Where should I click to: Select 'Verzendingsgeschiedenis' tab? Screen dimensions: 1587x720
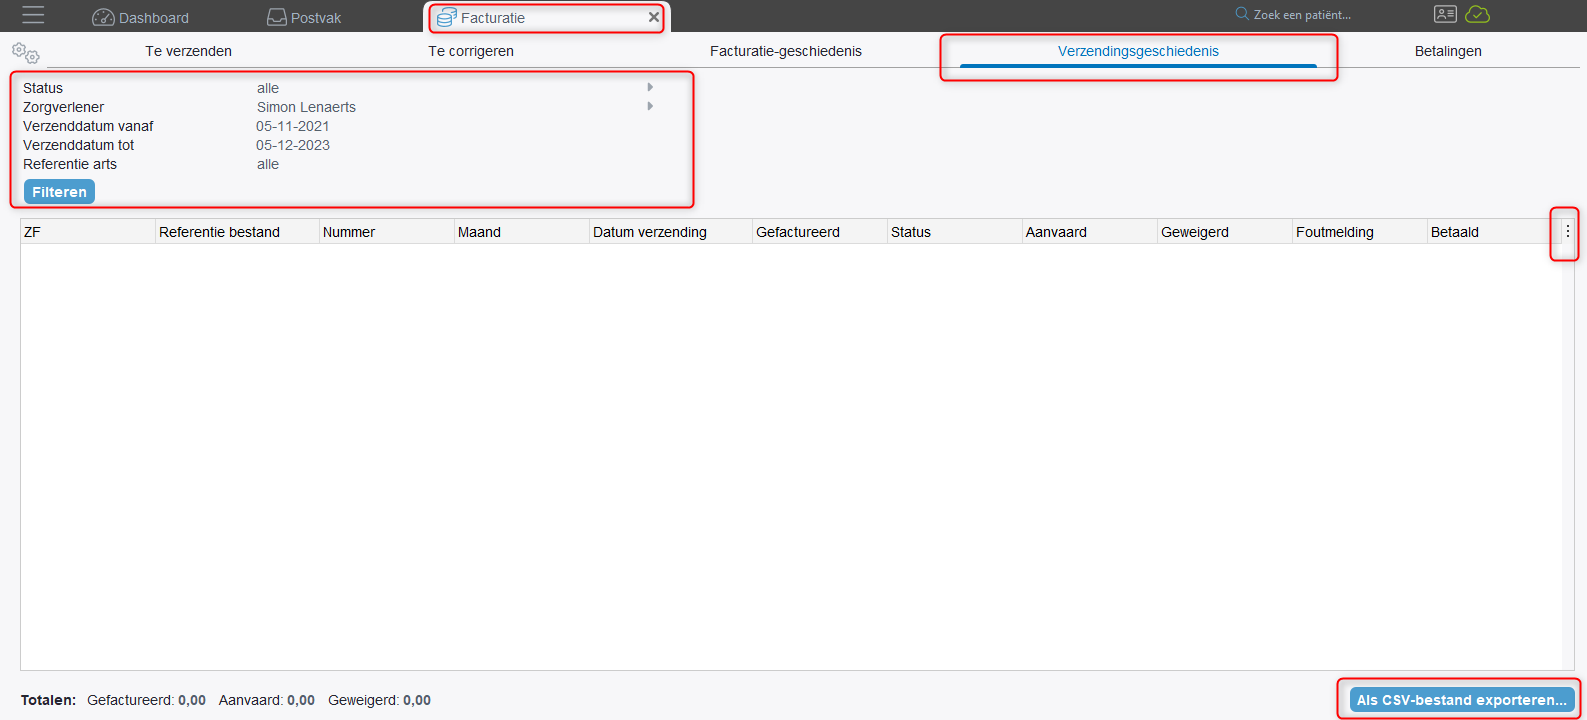[x=1138, y=51]
